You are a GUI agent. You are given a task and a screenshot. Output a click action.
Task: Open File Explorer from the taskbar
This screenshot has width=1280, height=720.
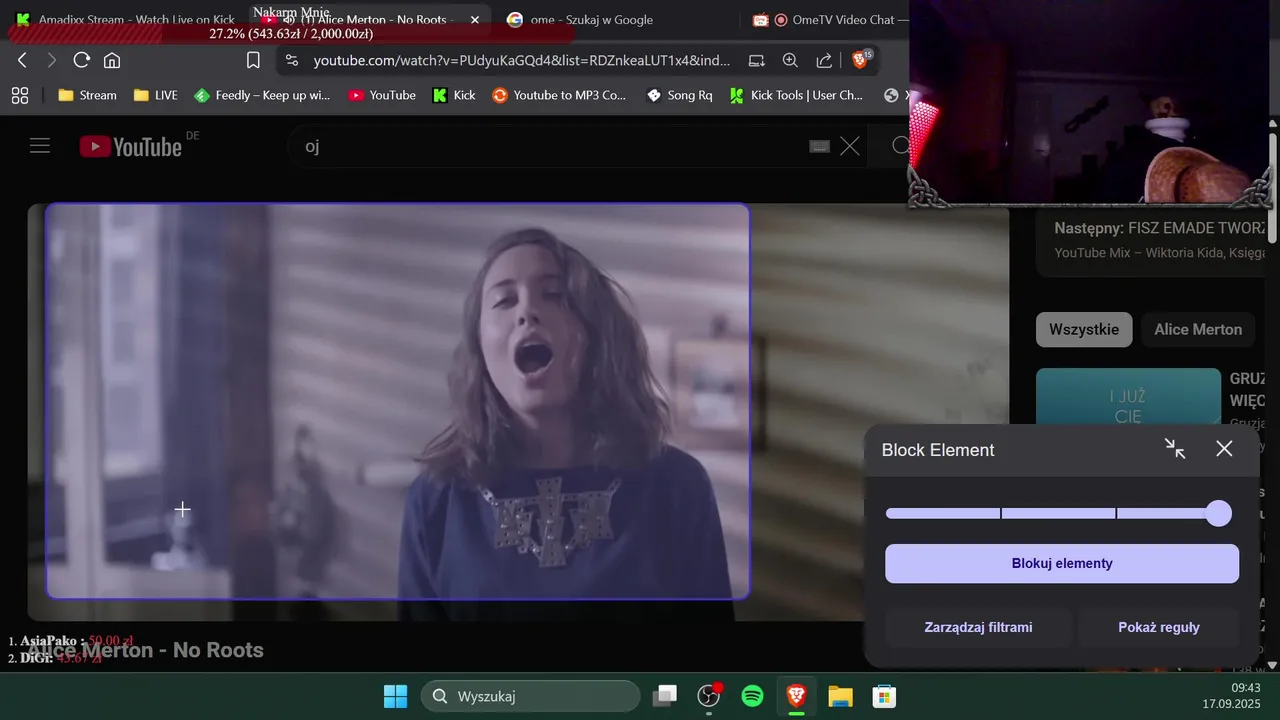point(840,696)
